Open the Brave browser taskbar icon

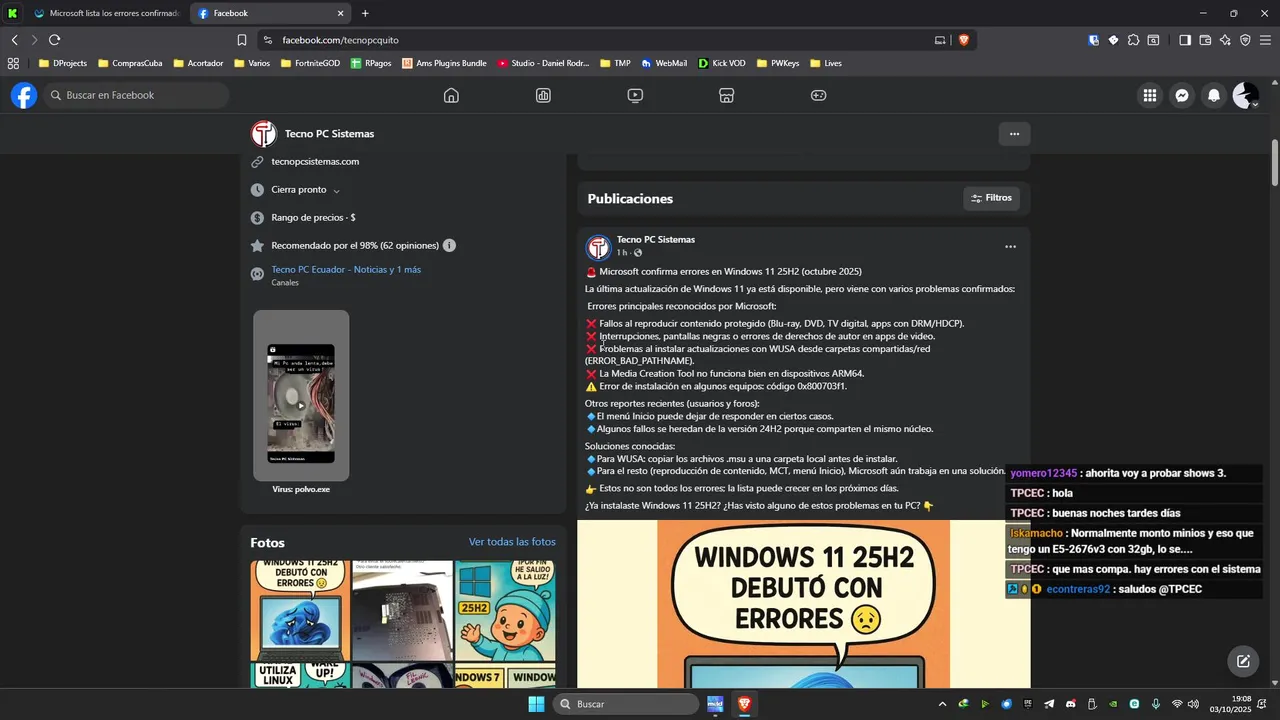click(x=744, y=704)
